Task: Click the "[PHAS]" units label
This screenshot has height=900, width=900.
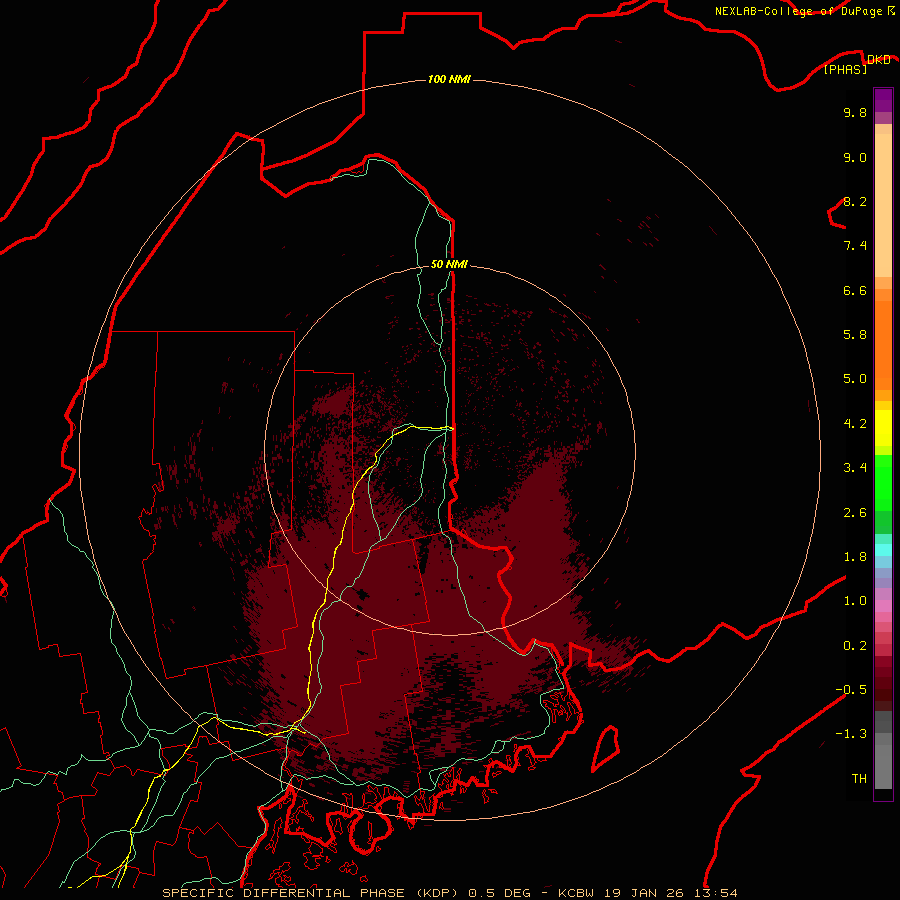Action: [x=845, y=69]
